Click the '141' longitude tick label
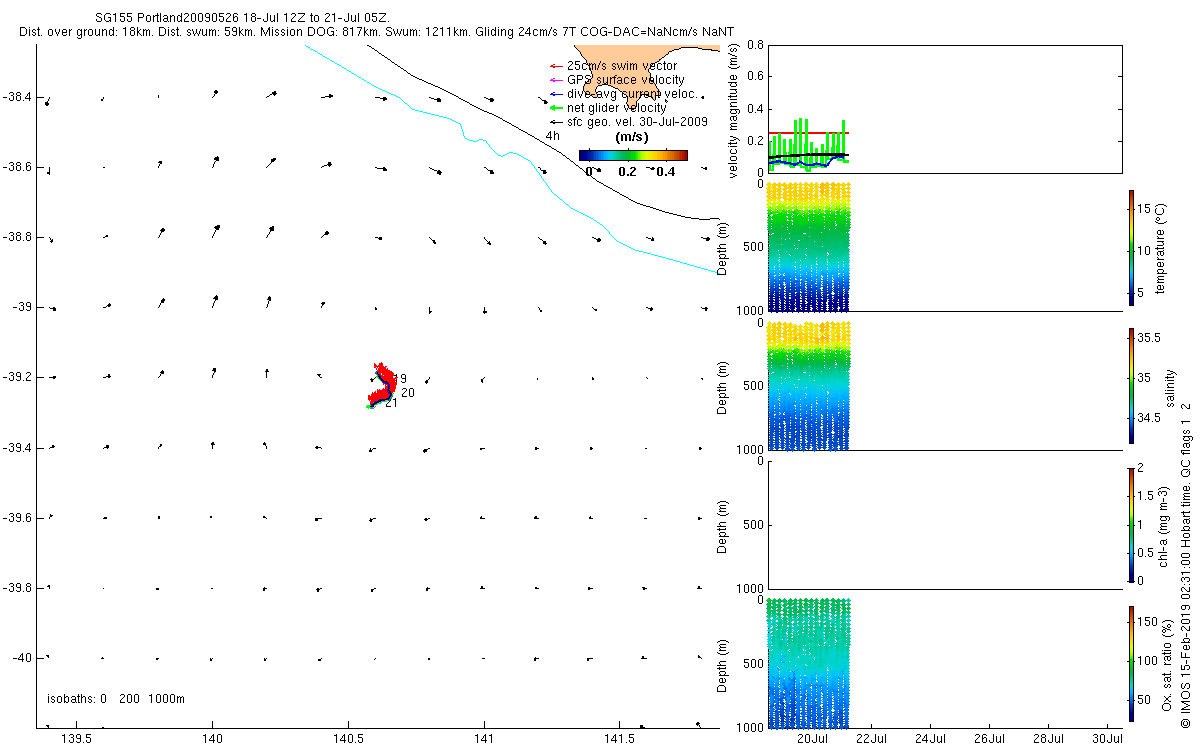Viewport: 1200px width, 750px height. point(484,739)
